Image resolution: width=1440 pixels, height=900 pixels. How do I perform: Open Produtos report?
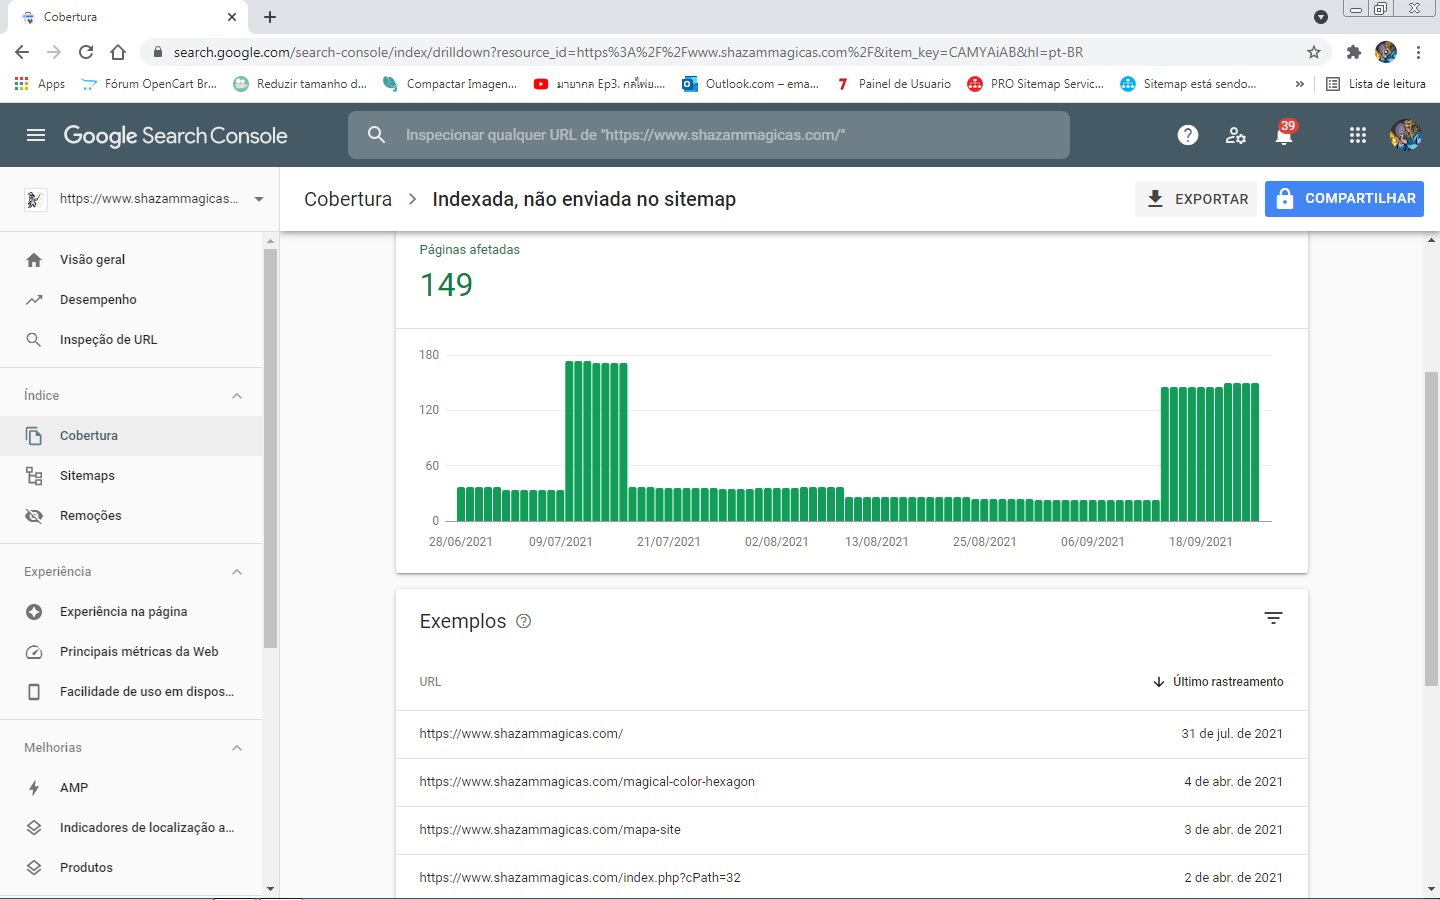pyautogui.click(x=131, y=868)
